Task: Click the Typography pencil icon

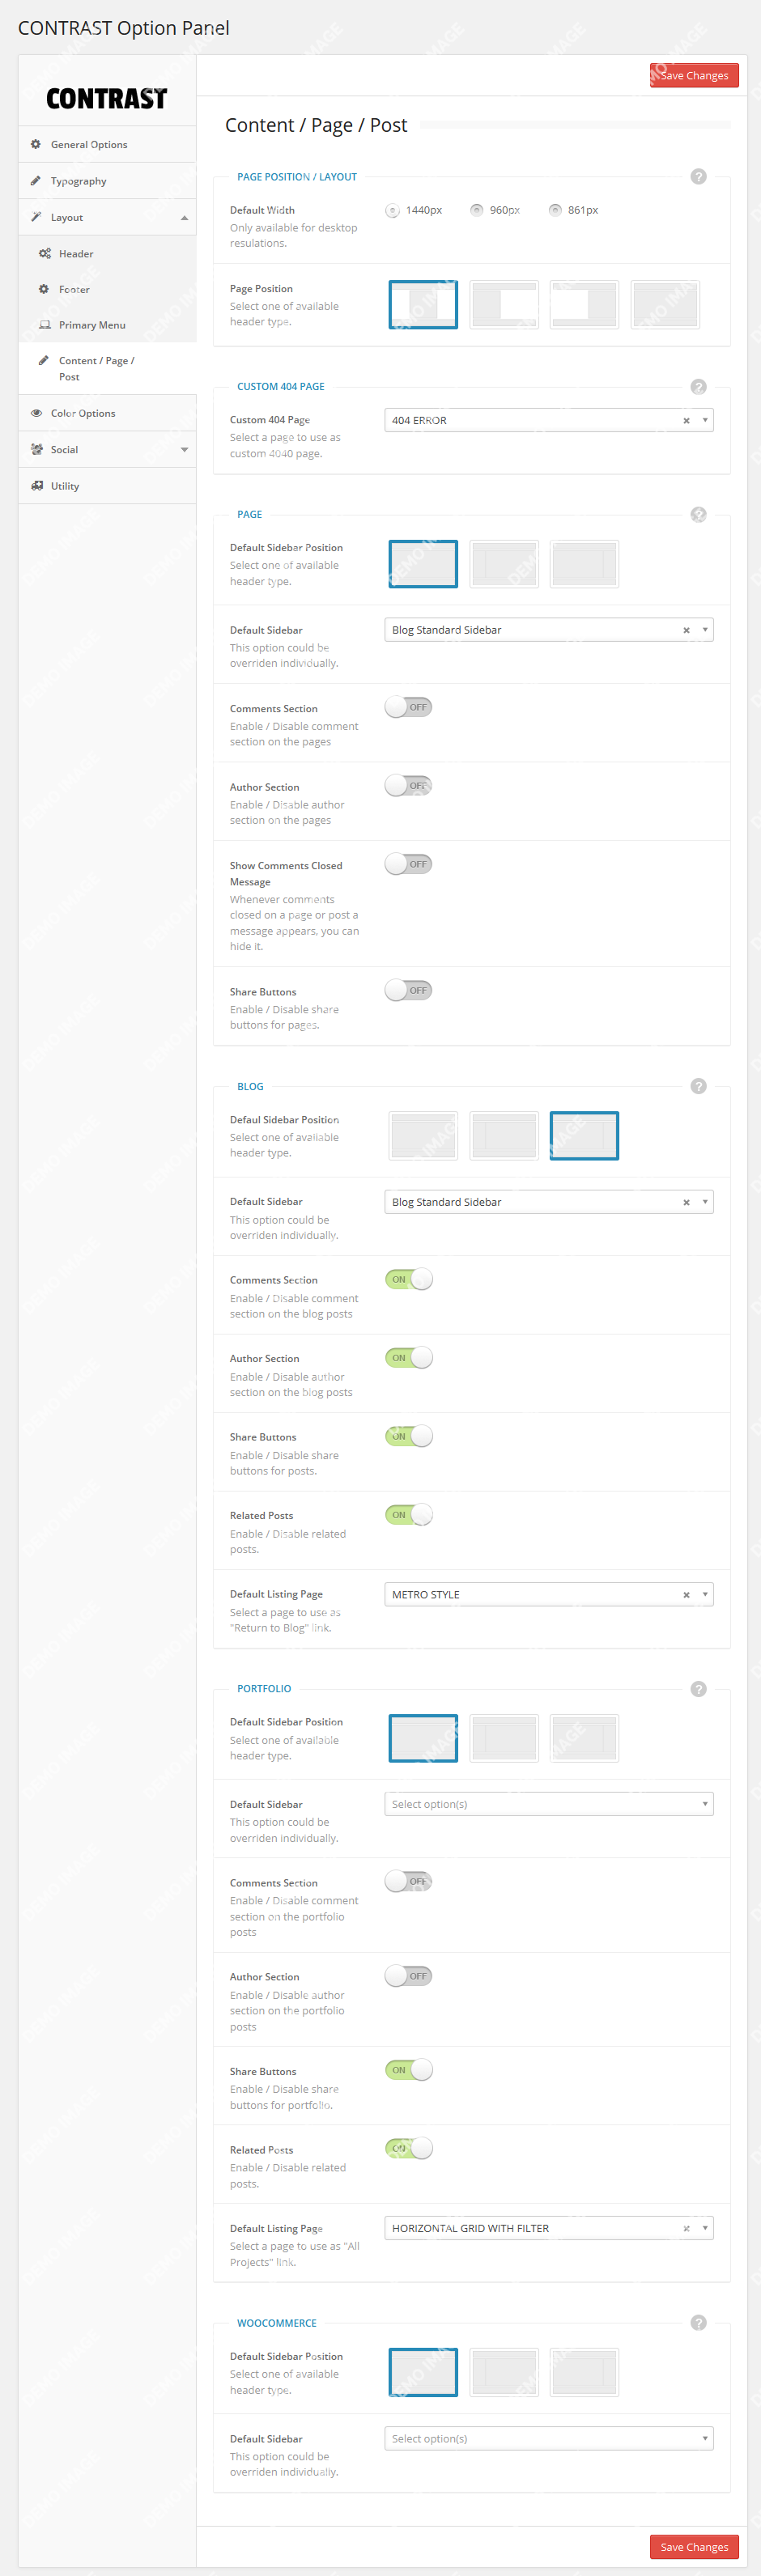Action: 36,181
